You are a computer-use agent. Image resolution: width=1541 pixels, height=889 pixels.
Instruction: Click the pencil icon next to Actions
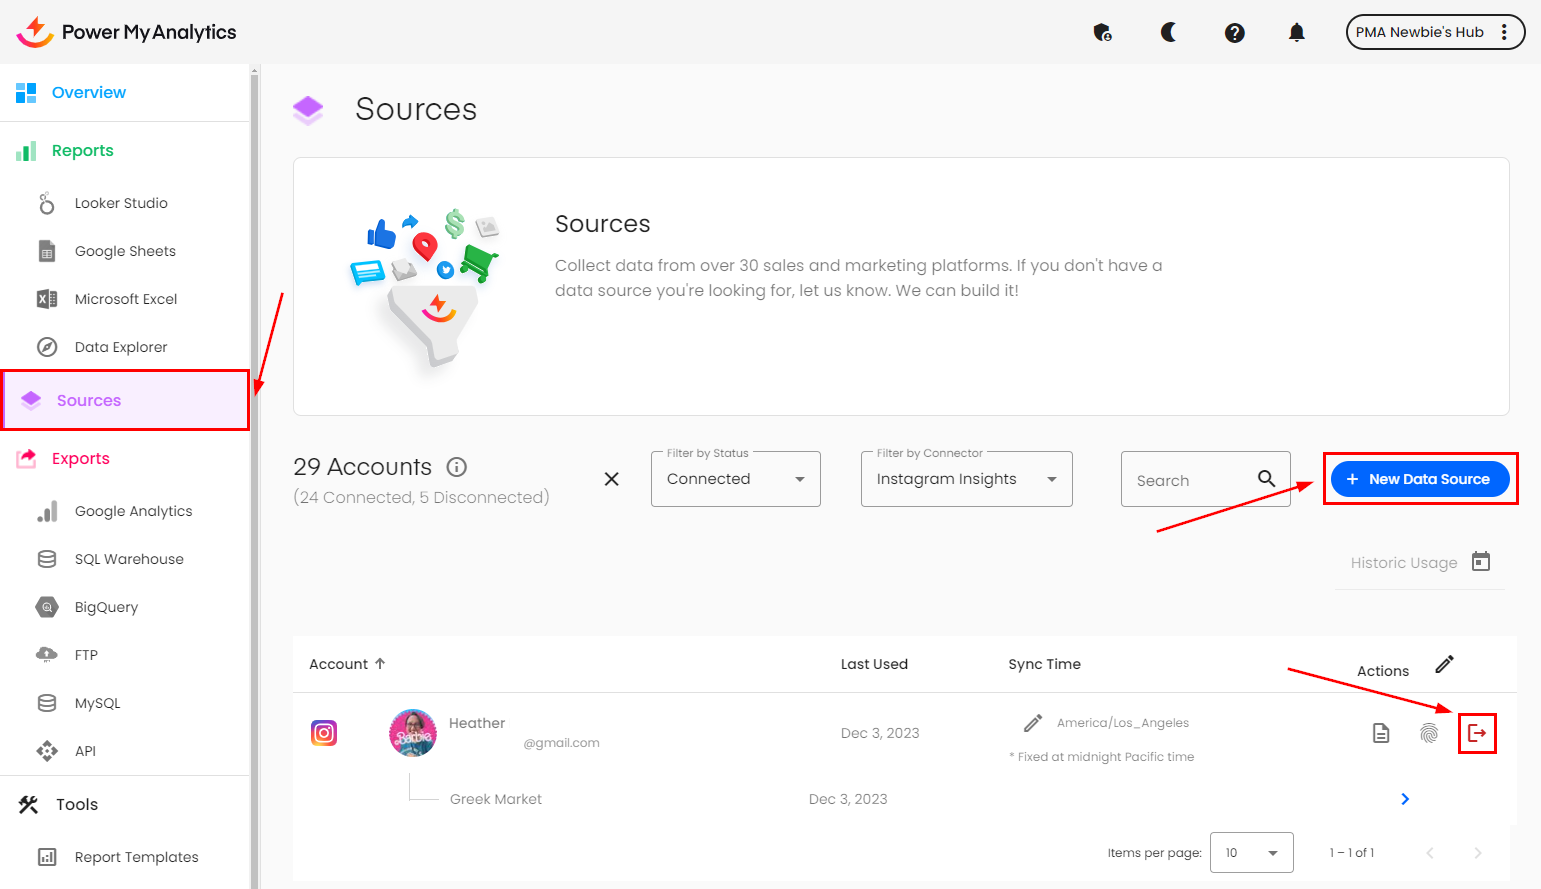tap(1445, 664)
